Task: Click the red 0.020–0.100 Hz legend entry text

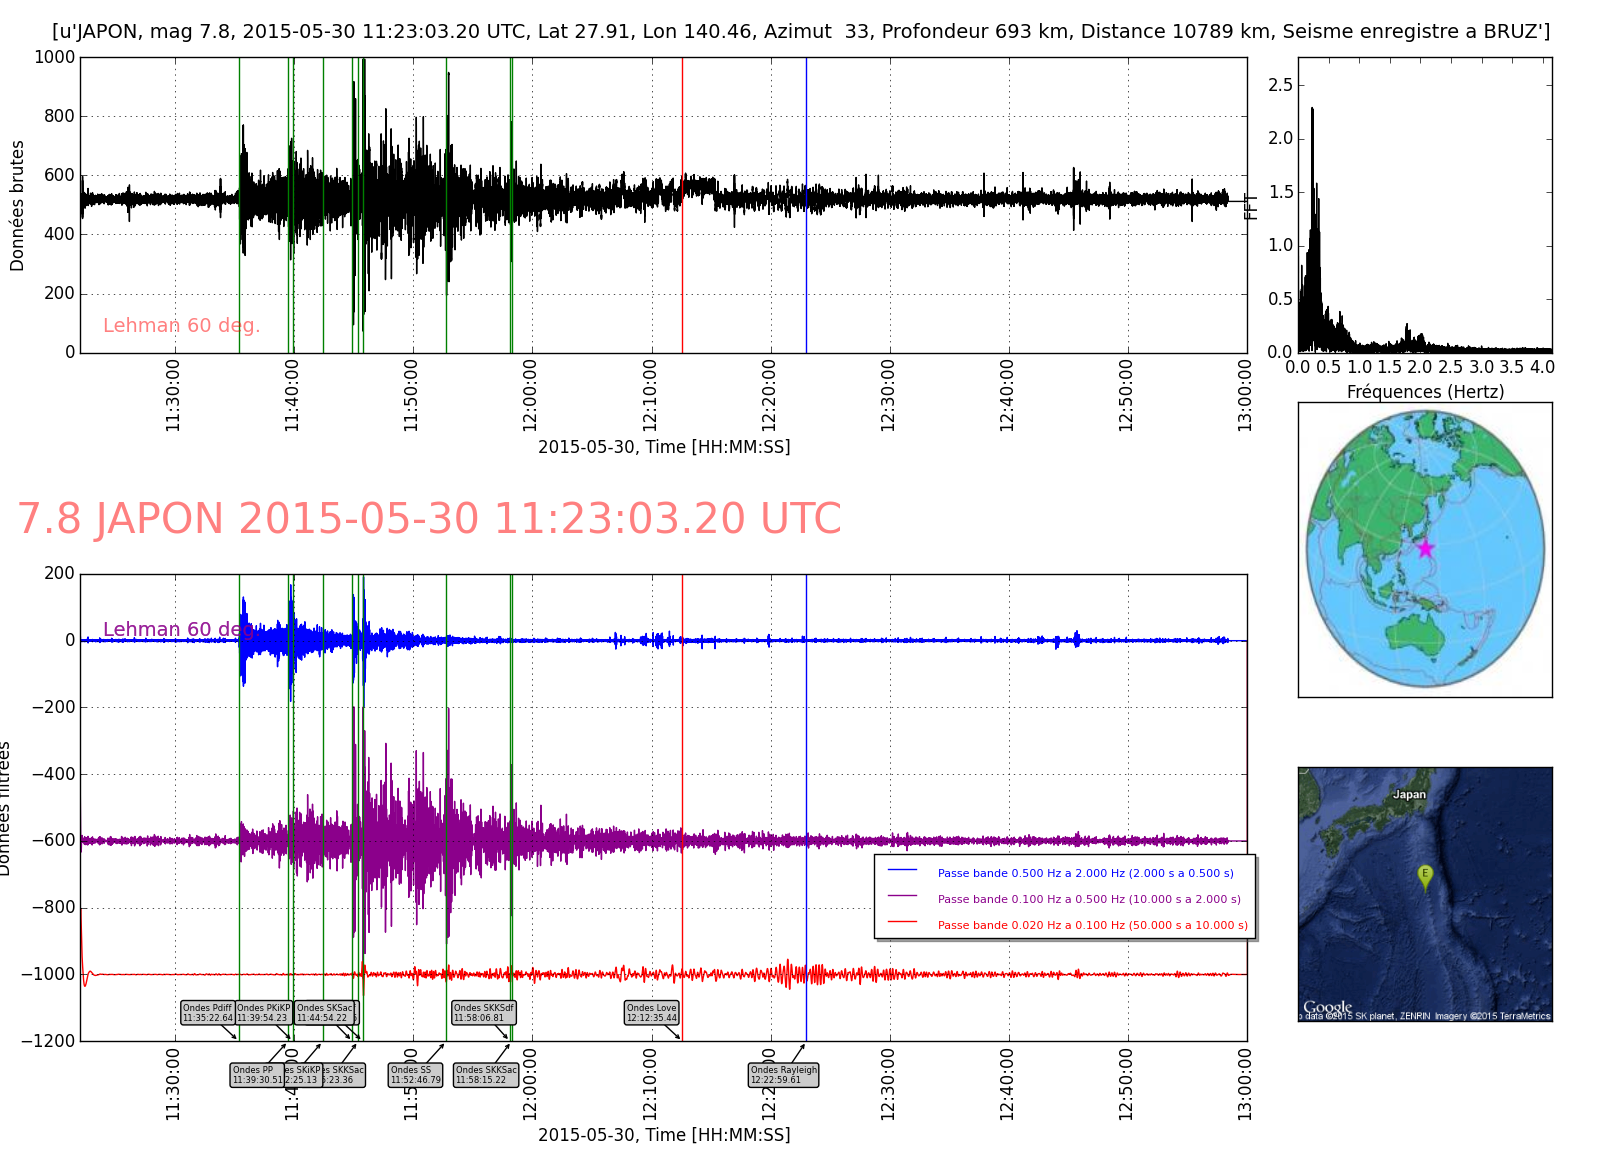Action: point(1092,925)
